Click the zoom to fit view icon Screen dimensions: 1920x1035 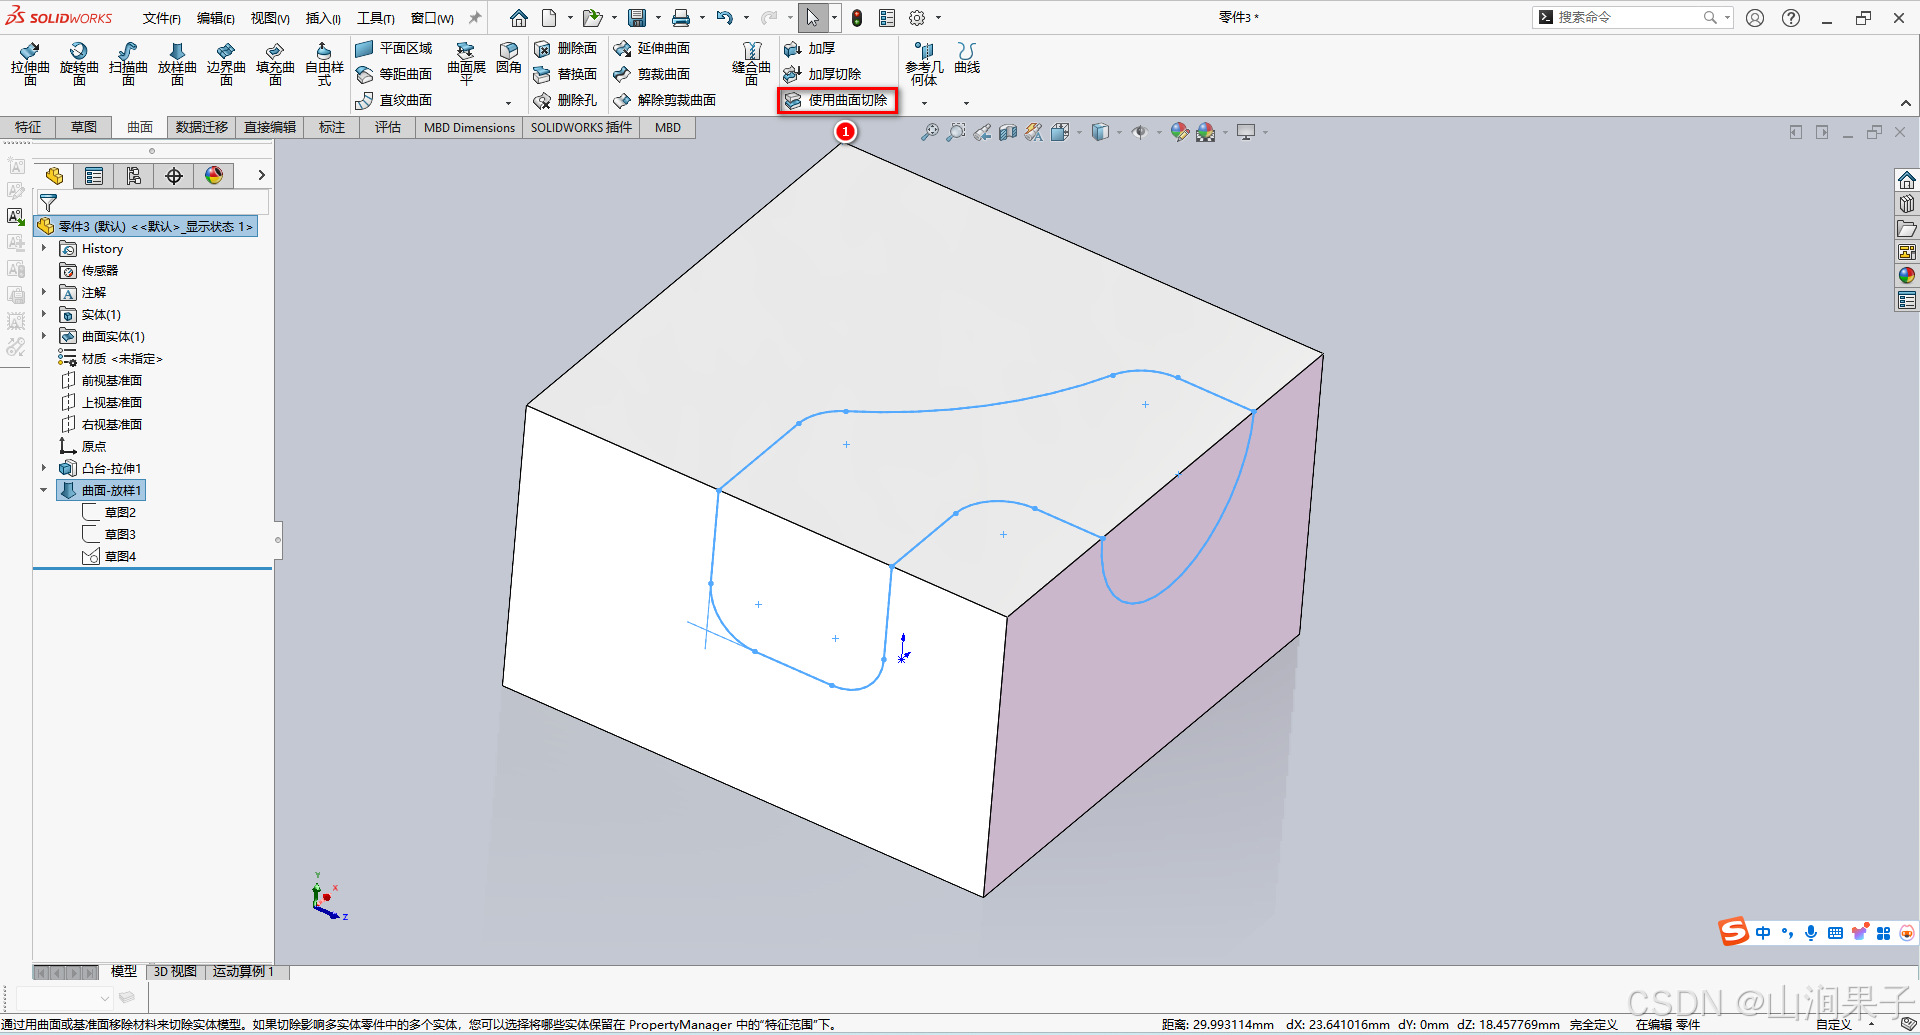click(x=930, y=132)
